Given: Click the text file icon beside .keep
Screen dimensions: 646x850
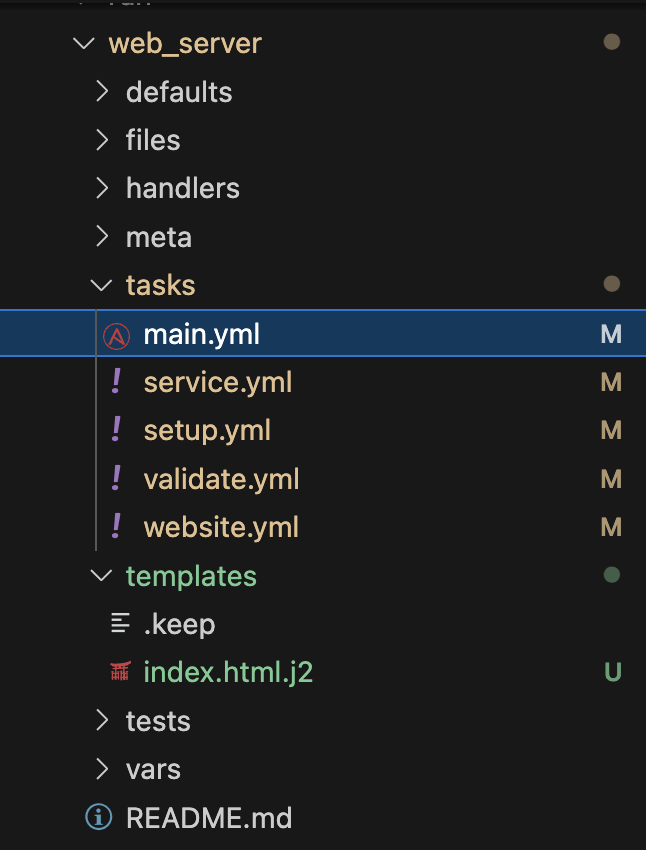Looking at the screenshot, I should 120,625.
